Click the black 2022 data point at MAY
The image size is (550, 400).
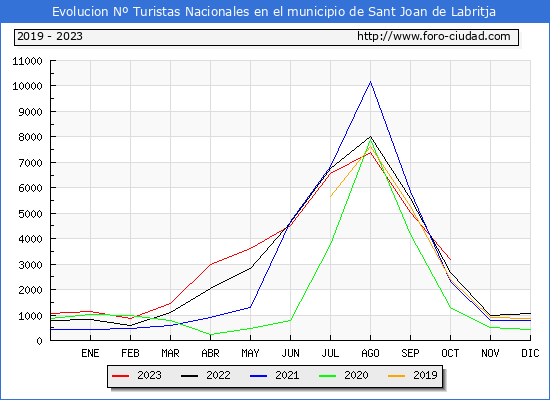coord(250,268)
